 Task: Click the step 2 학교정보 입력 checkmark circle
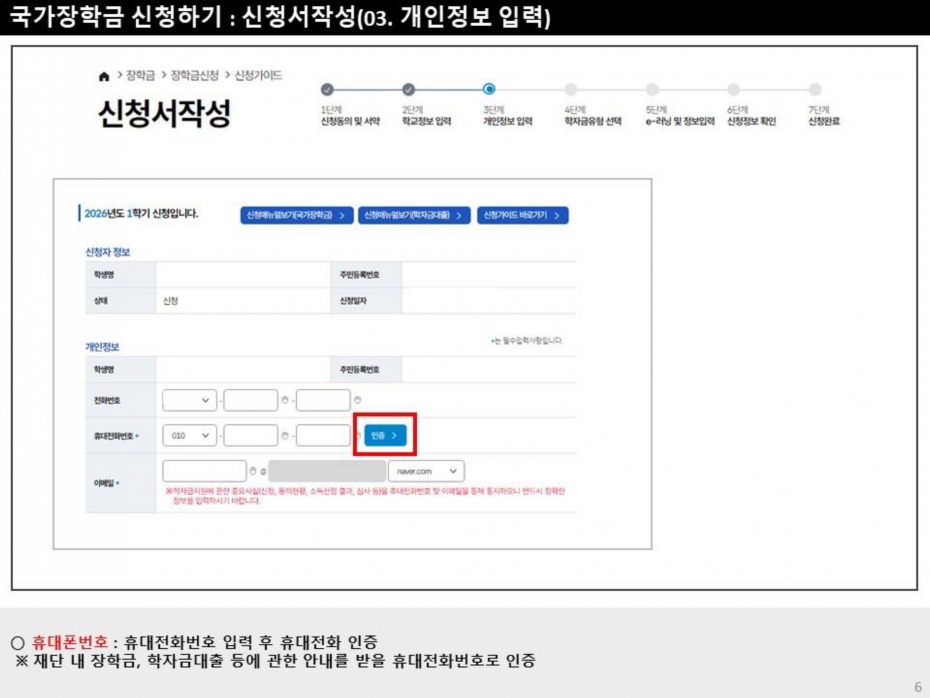[x=408, y=89]
